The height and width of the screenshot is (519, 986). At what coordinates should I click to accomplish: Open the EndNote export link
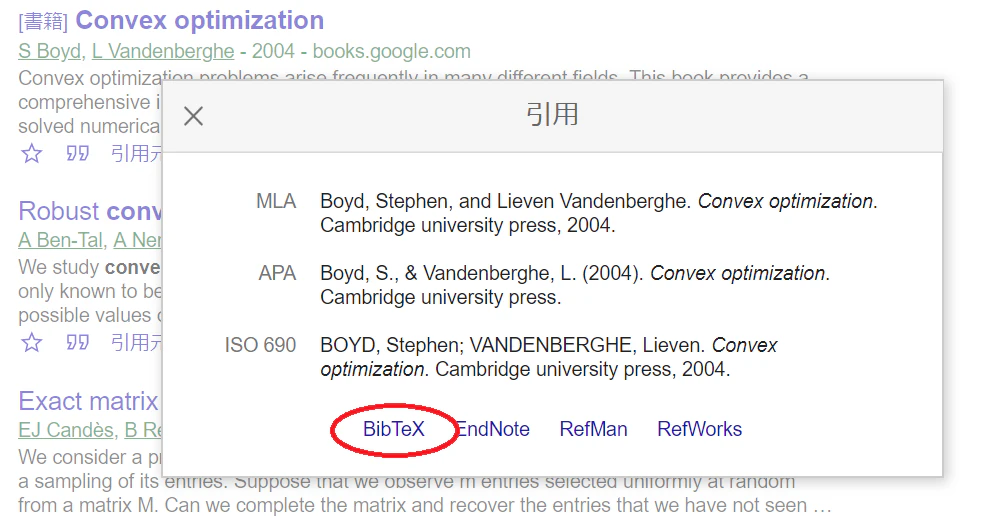tap(492, 429)
